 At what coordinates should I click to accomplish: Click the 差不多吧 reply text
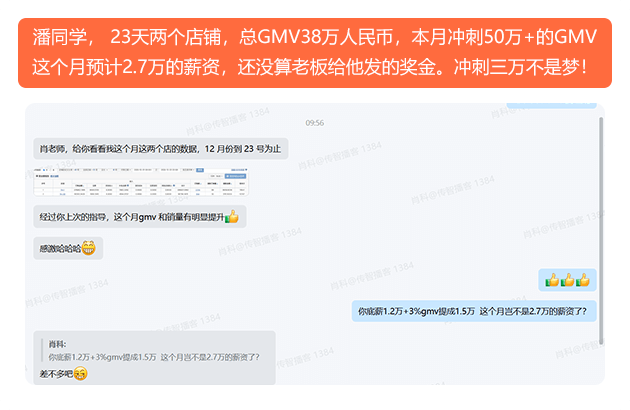coord(56,374)
